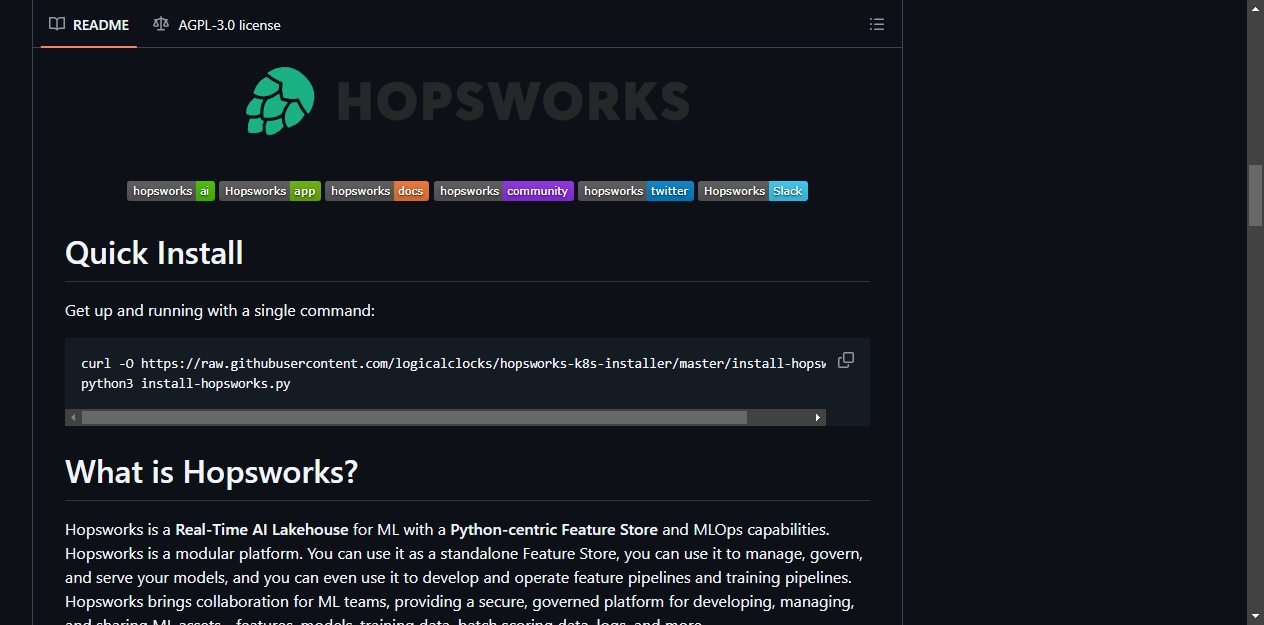
Task: Switch to the AGPL-3.0 license tab
Action: pos(217,24)
